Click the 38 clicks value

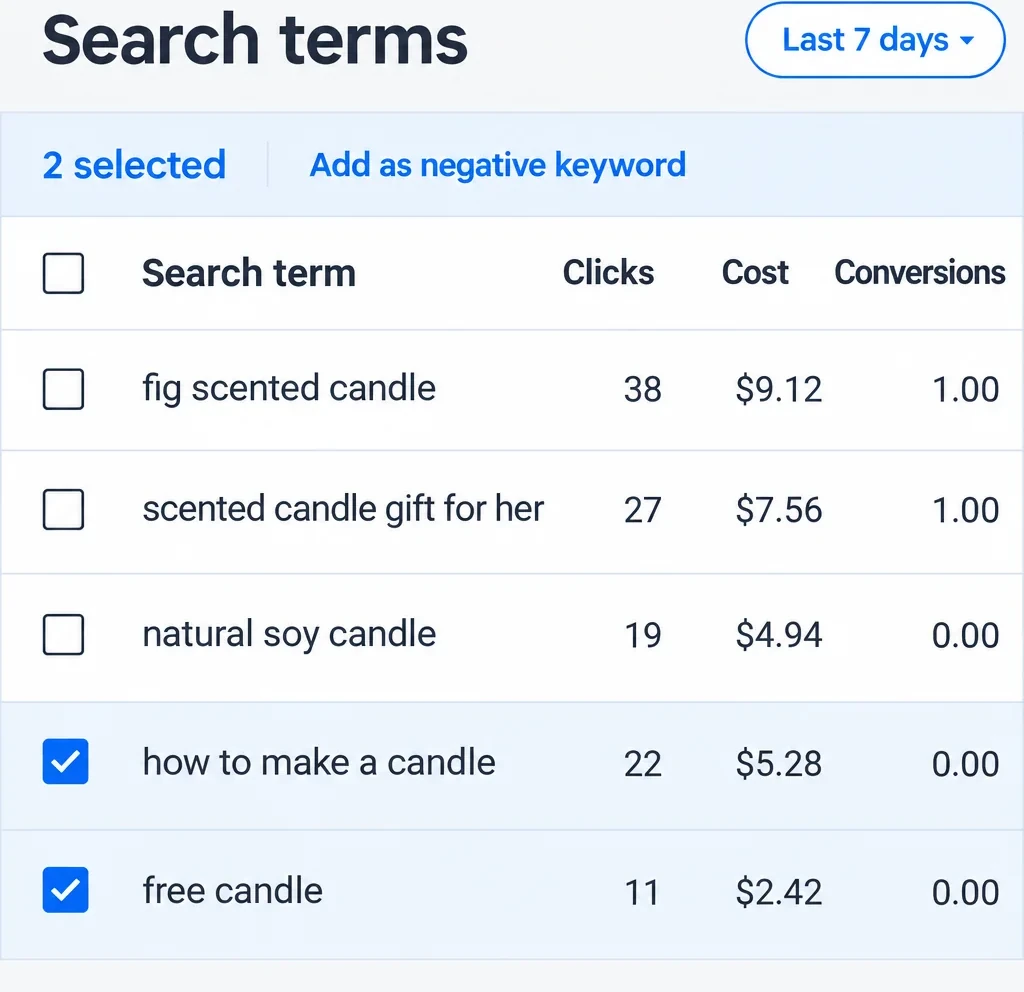pyautogui.click(x=643, y=390)
